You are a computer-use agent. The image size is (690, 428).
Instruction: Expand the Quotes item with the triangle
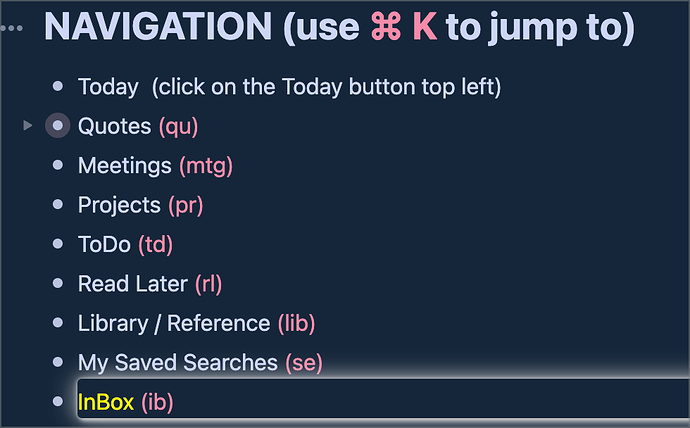pos(28,126)
